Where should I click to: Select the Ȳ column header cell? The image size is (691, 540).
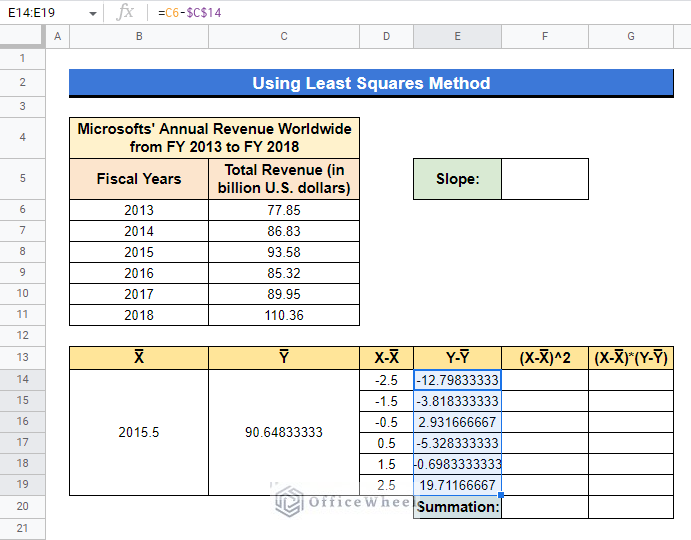(x=284, y=358)
